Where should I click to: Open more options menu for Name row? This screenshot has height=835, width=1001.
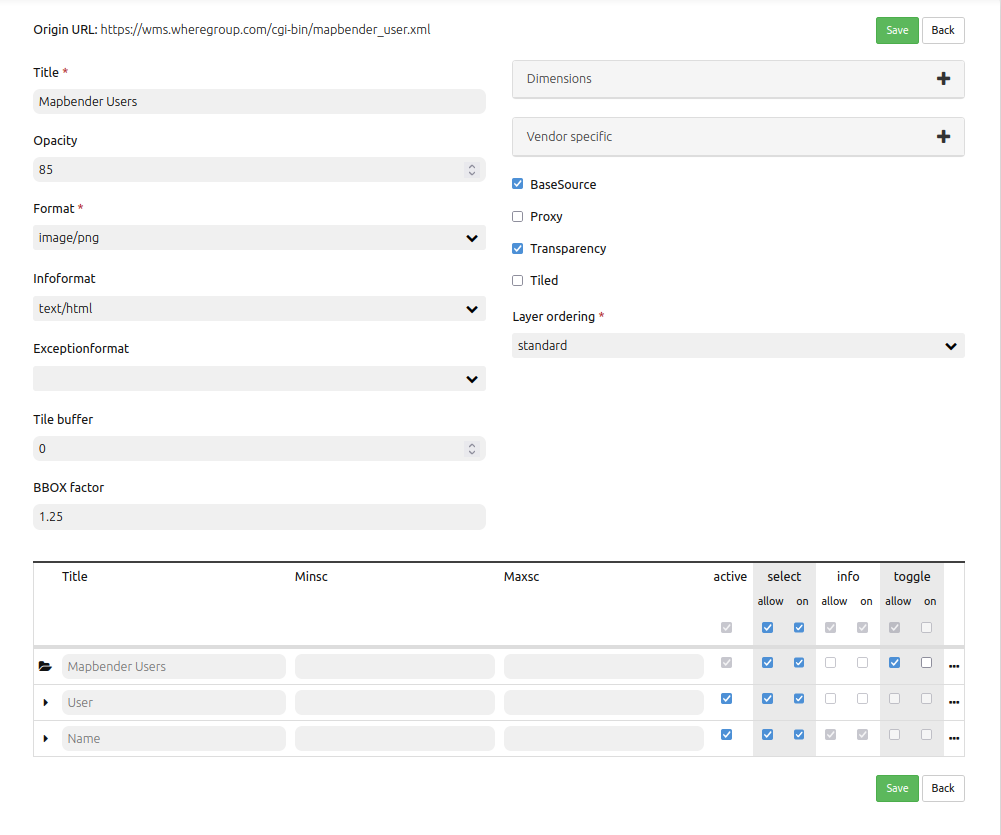pos(953,738)
